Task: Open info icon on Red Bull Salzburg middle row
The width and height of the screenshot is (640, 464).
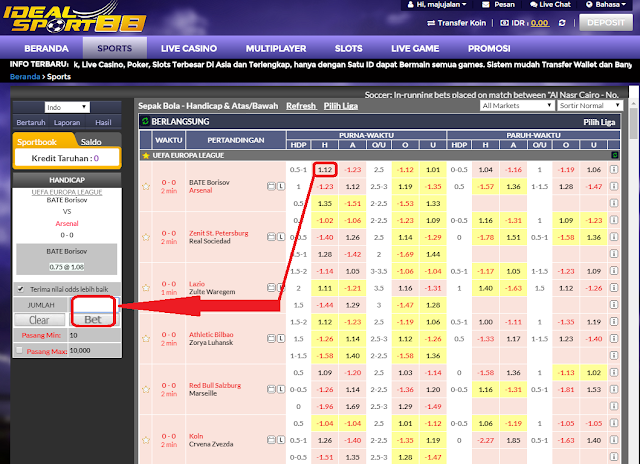Action: (614, 389)
